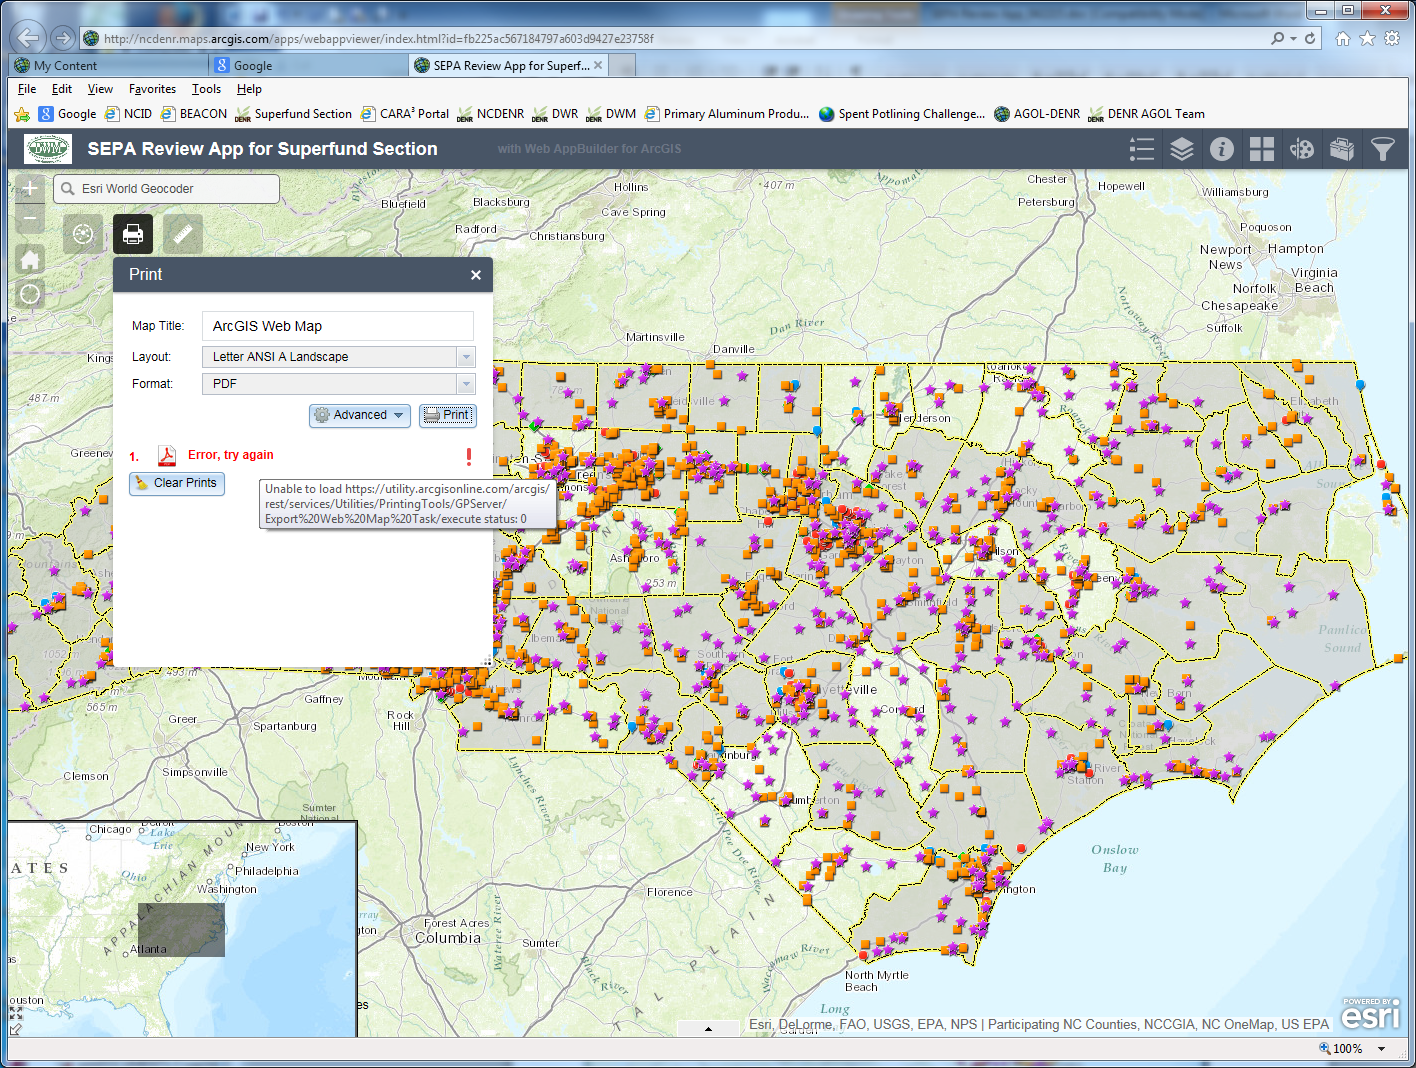Open the AGOL-DENR favorites bar link

1037,114
